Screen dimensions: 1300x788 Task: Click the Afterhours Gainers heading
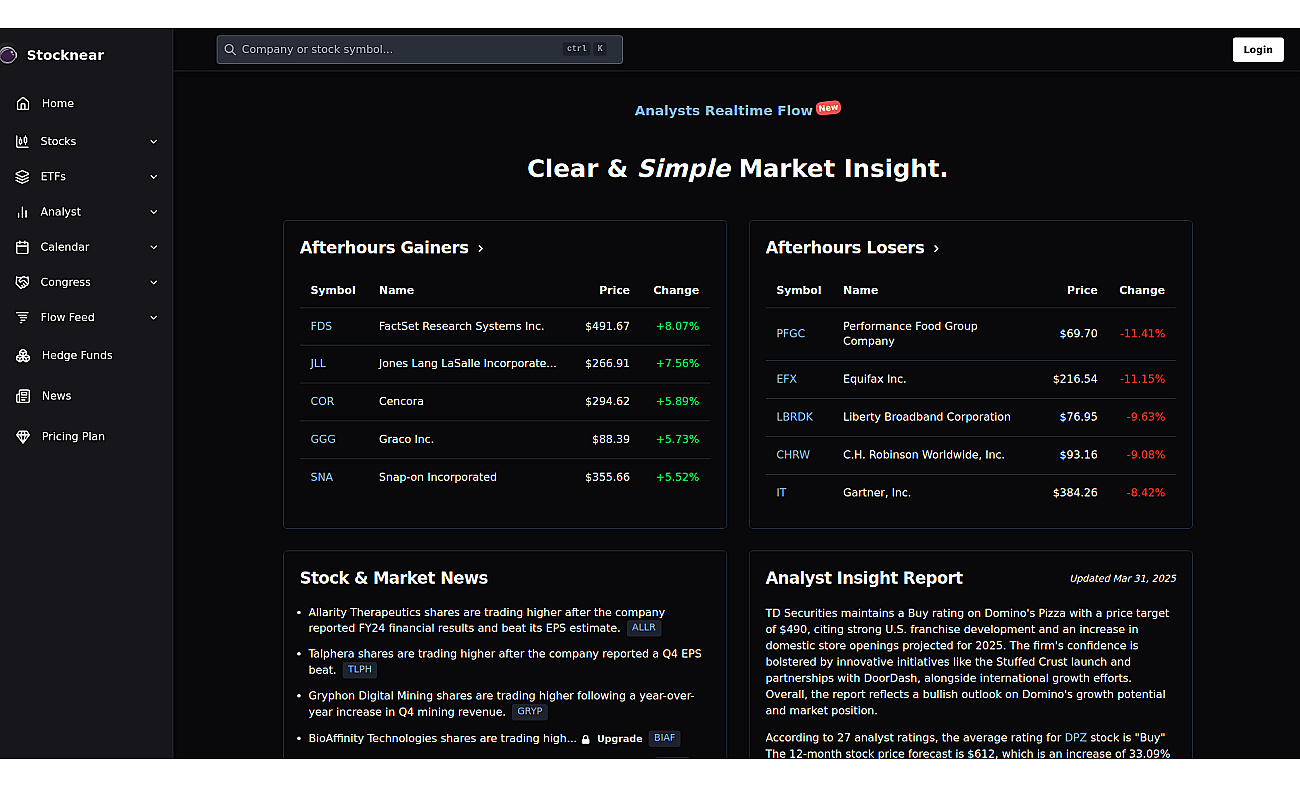[x=384, y=248]
